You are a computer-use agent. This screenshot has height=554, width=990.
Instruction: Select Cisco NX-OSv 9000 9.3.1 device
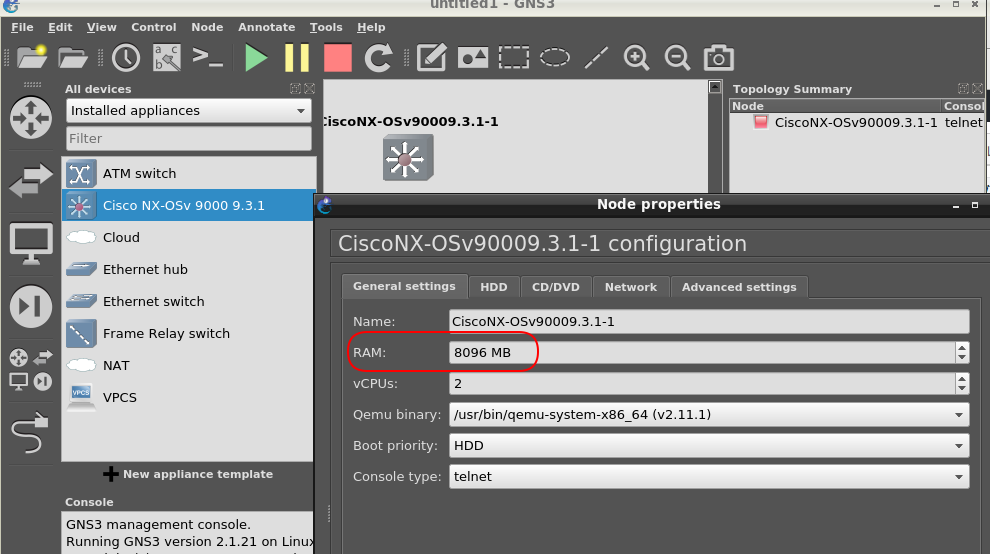click(188, 205)
